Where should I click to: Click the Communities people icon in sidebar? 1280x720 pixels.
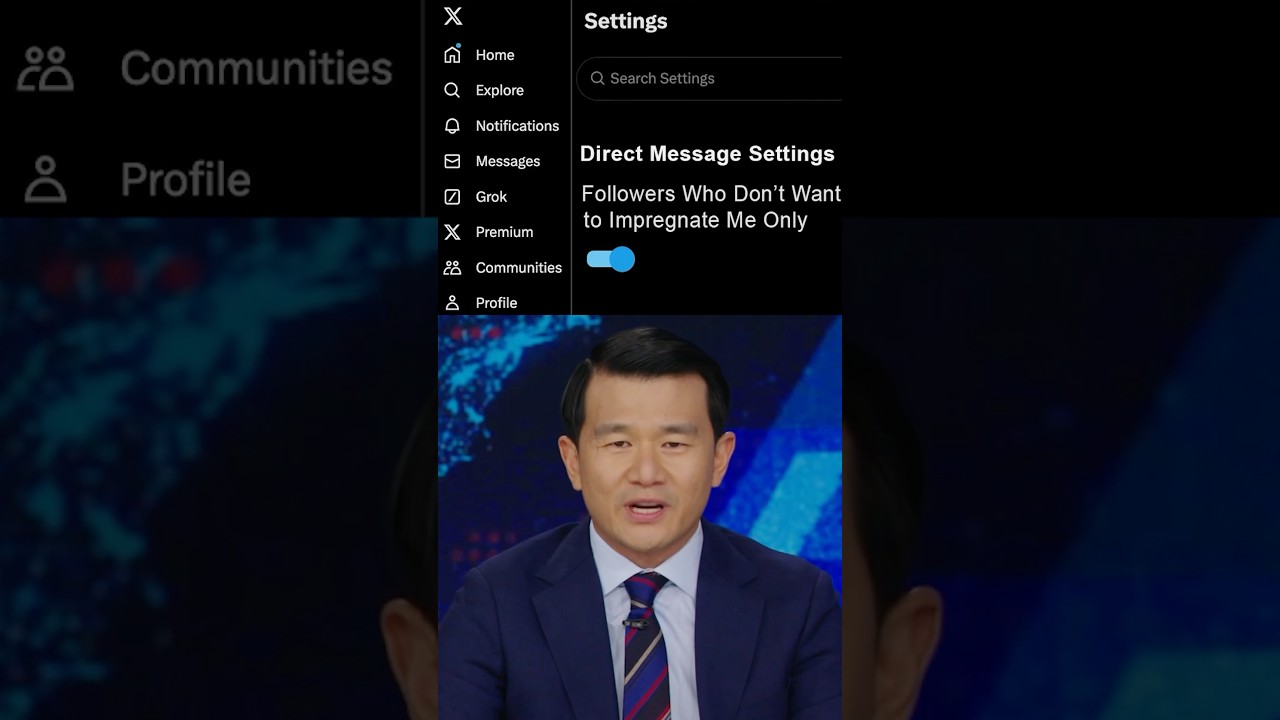pos(452,267)
